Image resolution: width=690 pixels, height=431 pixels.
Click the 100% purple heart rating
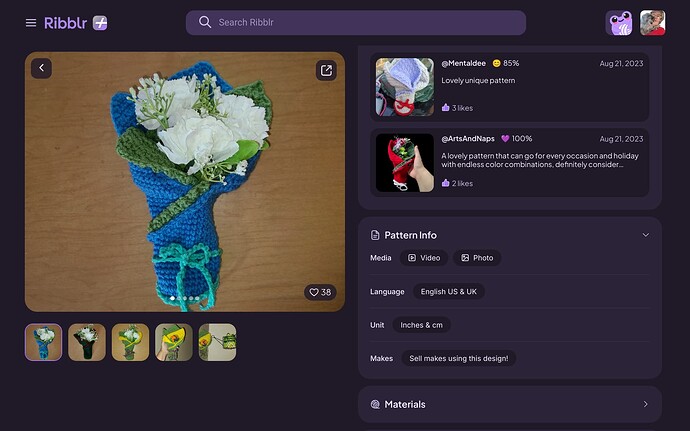[517, 139]
